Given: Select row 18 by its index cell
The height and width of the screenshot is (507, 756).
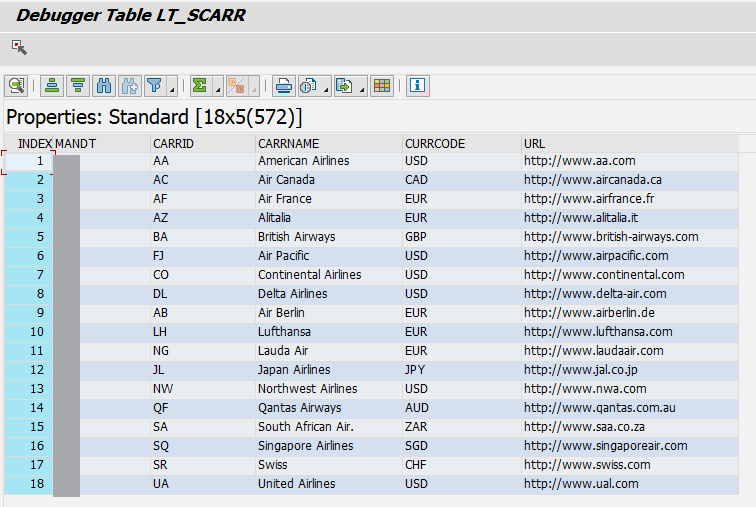Looking at the screenshot, I should (x=29, y=484).
